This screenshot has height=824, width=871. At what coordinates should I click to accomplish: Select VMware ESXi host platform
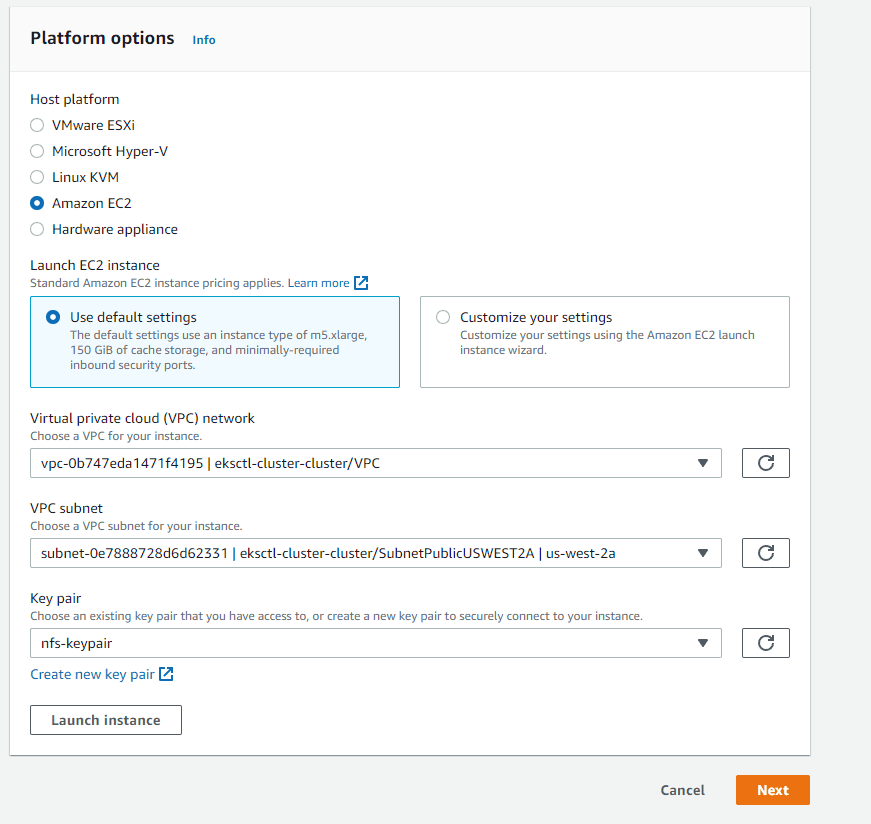(x=37, y=125)
